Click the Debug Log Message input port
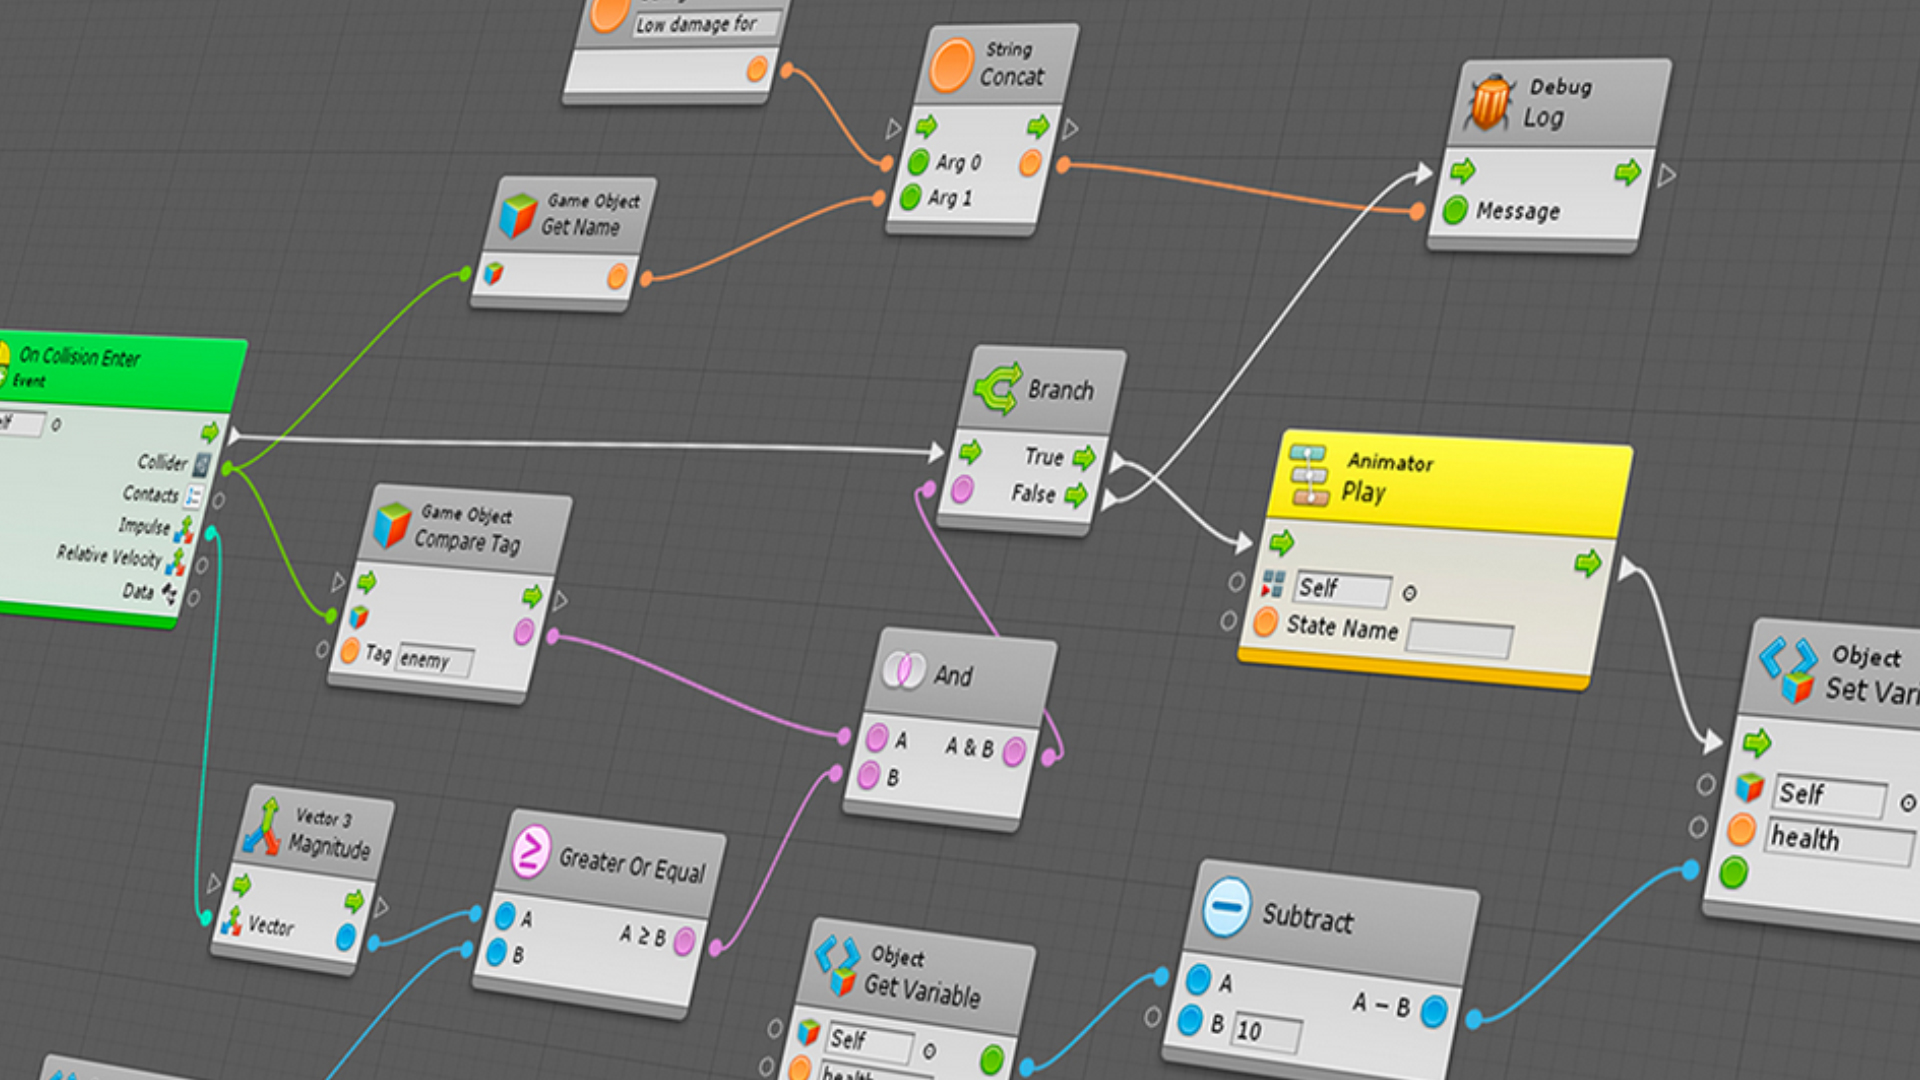Image resolution: width=1920 pixels, height=1080 pixels. 1455,210
